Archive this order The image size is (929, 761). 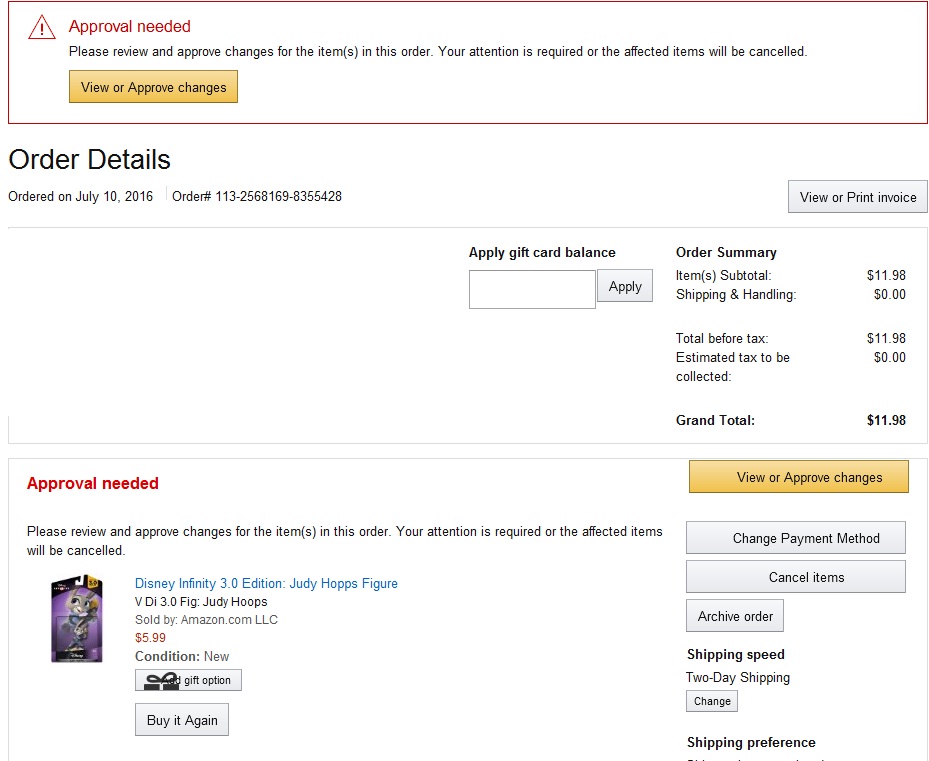click(x=735, y=616)
